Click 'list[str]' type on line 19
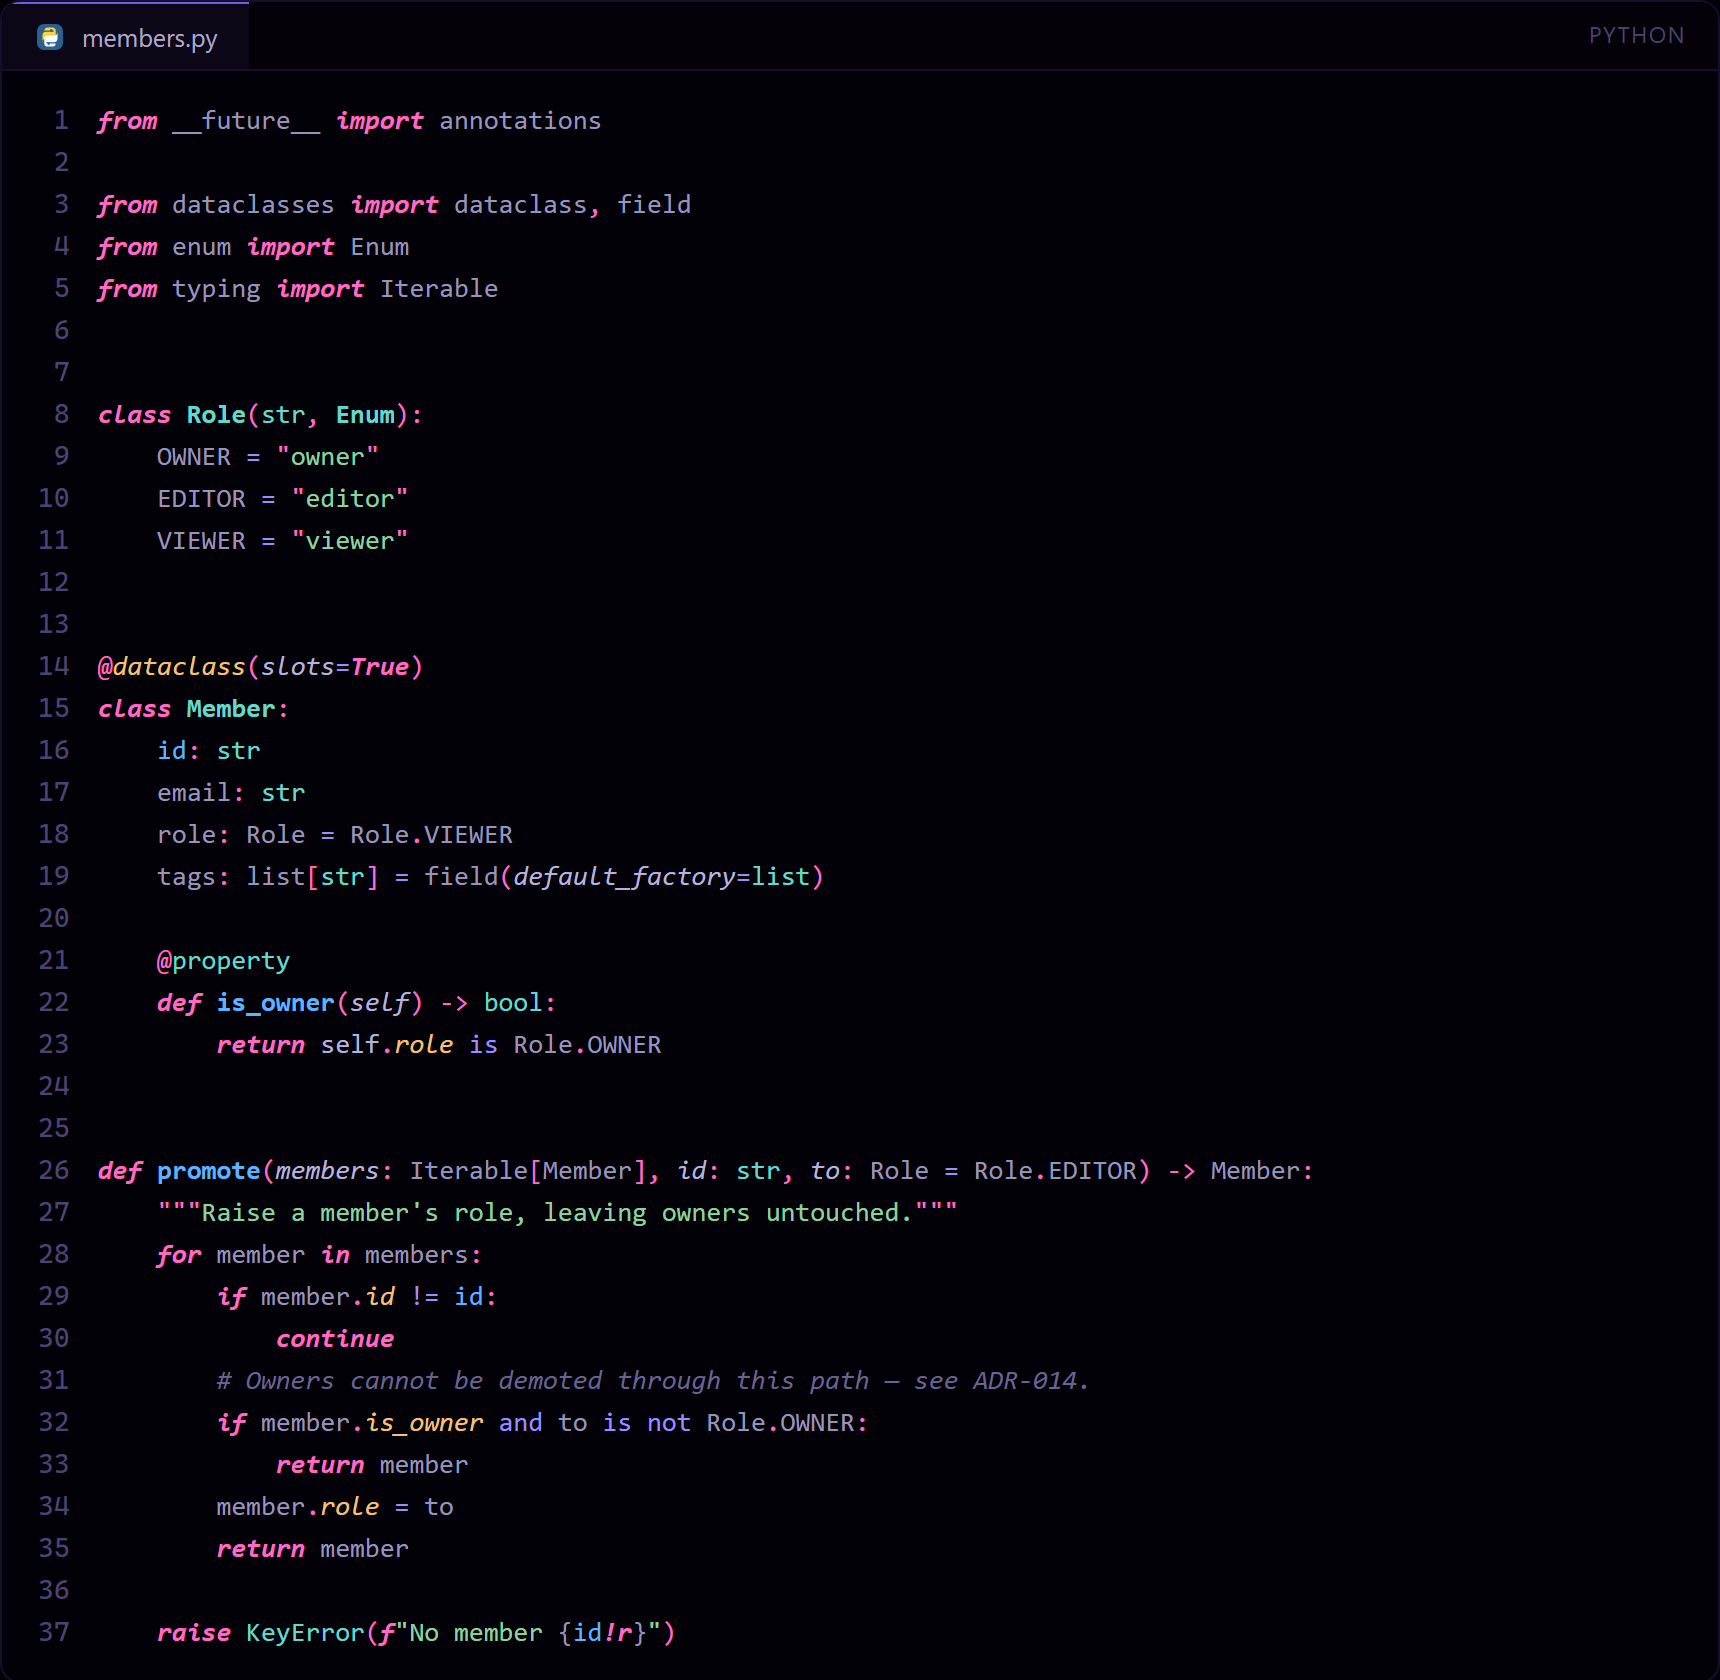The width and height of the screenshot is (1720, 1680). click(312, 877)
